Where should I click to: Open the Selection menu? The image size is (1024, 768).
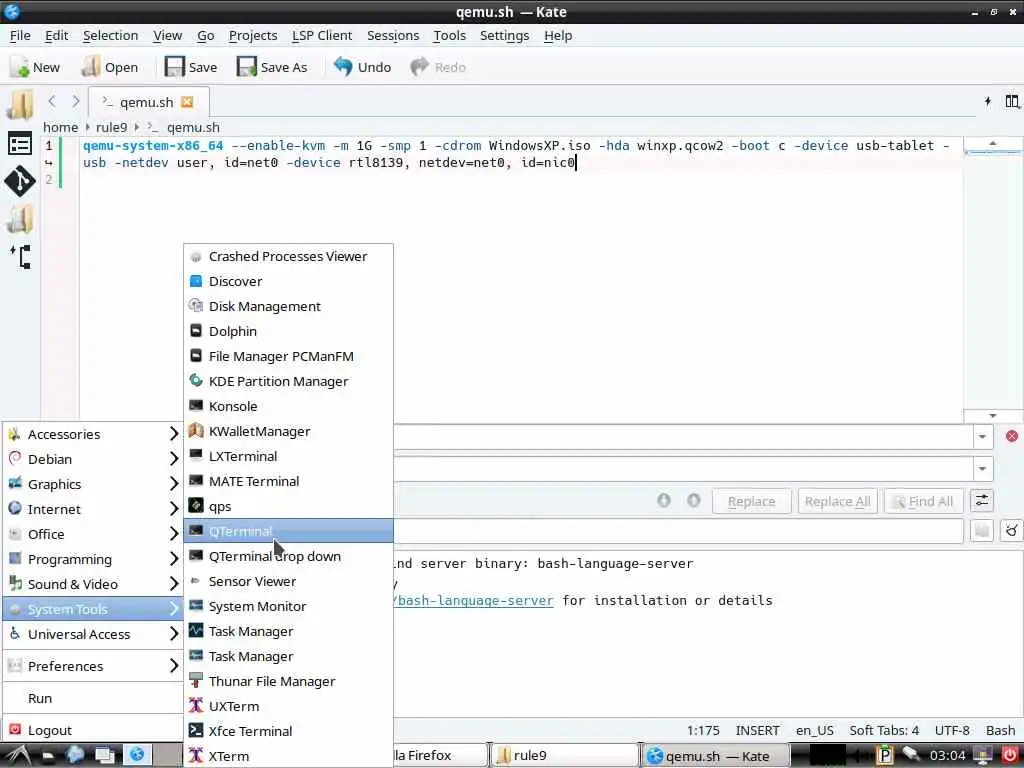(x=110, y=35)
